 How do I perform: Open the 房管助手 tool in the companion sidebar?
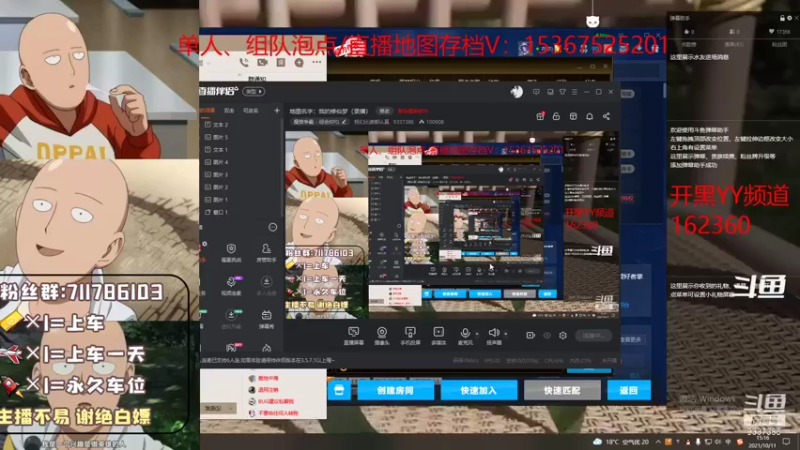[266, 252]
